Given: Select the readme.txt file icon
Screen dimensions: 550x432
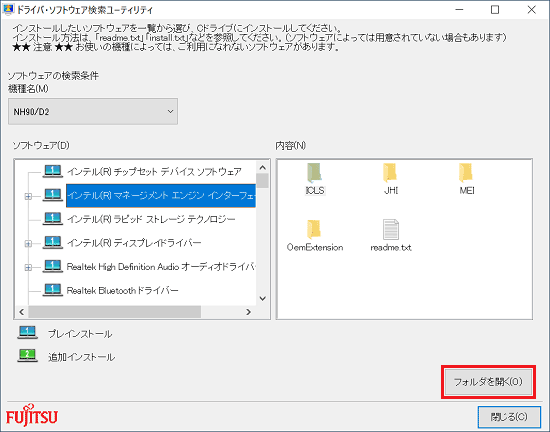Looking at the screenshot, I should tap(390, 229).
